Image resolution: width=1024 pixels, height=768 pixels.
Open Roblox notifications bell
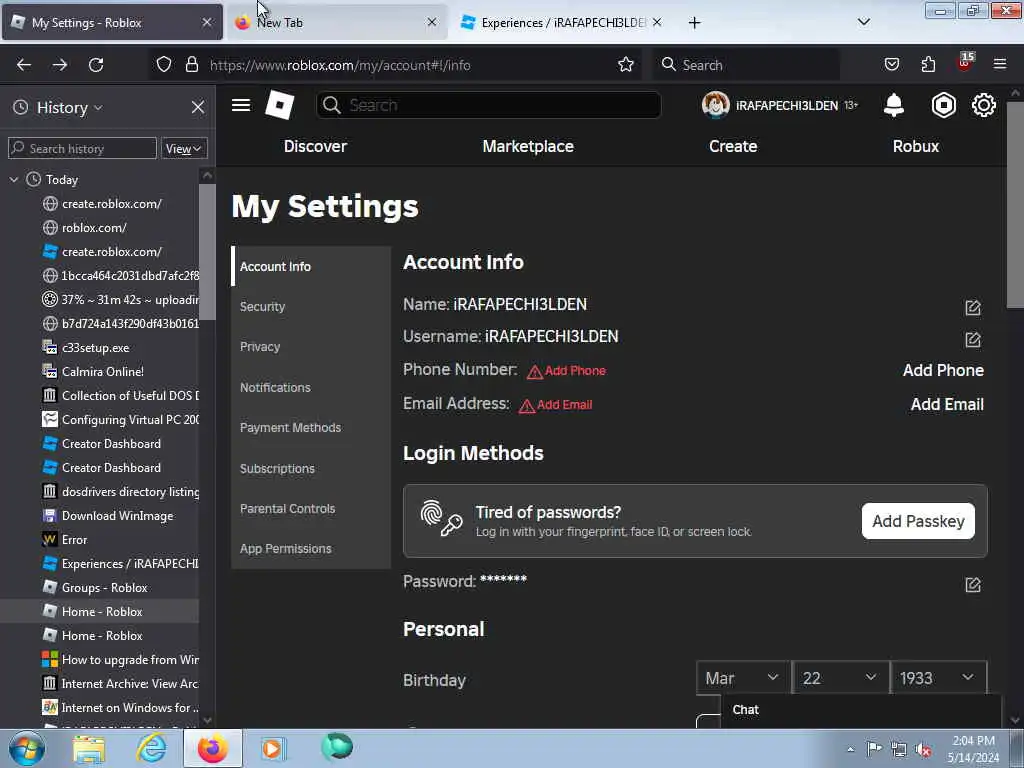tap(893, 105)
